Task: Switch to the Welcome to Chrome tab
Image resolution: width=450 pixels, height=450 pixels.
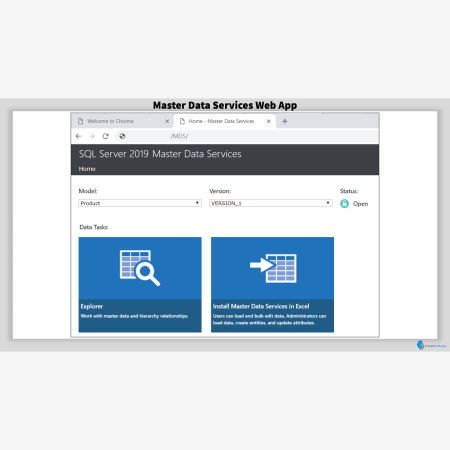Action: (x=123, y=121)
